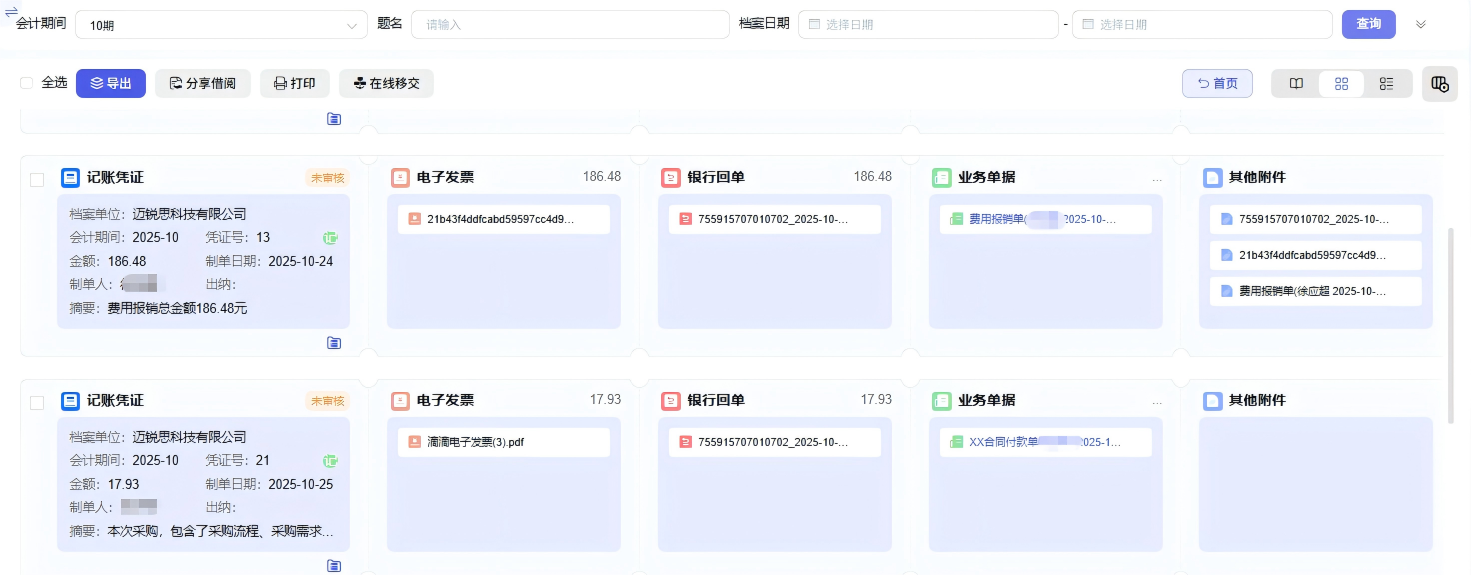The height and width of the screenshot is (575, 1471).
Task: Select the grid card view icon
Action: [x=1342, y=84]
